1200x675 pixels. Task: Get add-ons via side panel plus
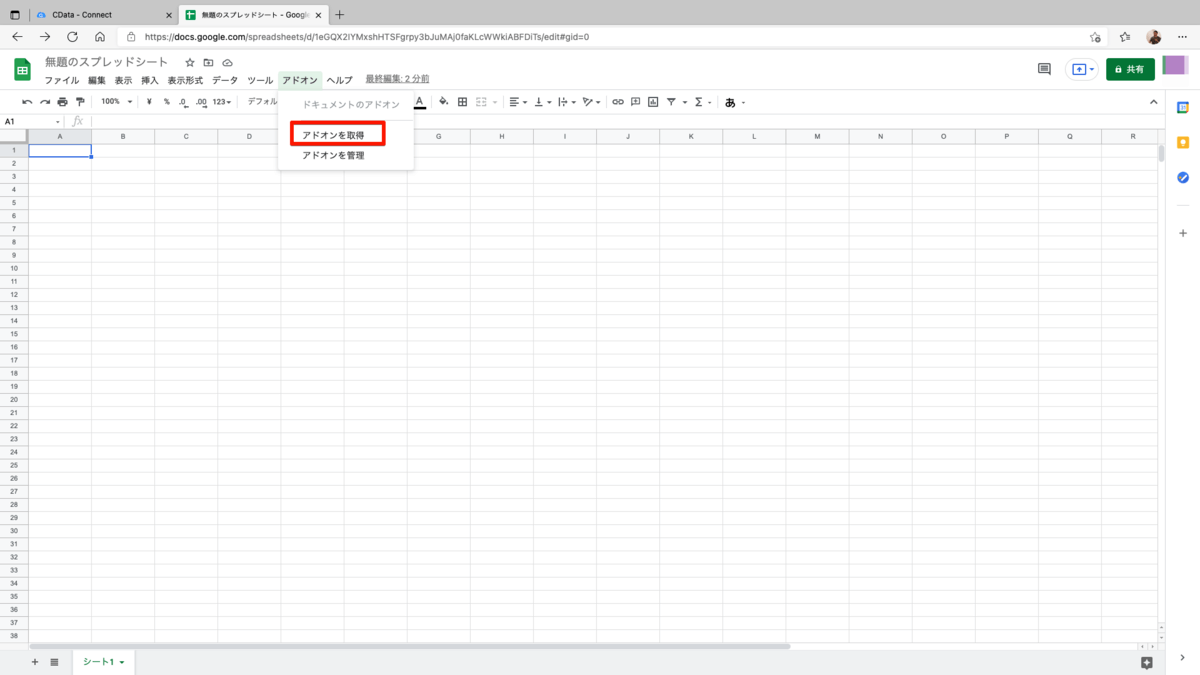pyautogui.click(x=1183, y=233)
